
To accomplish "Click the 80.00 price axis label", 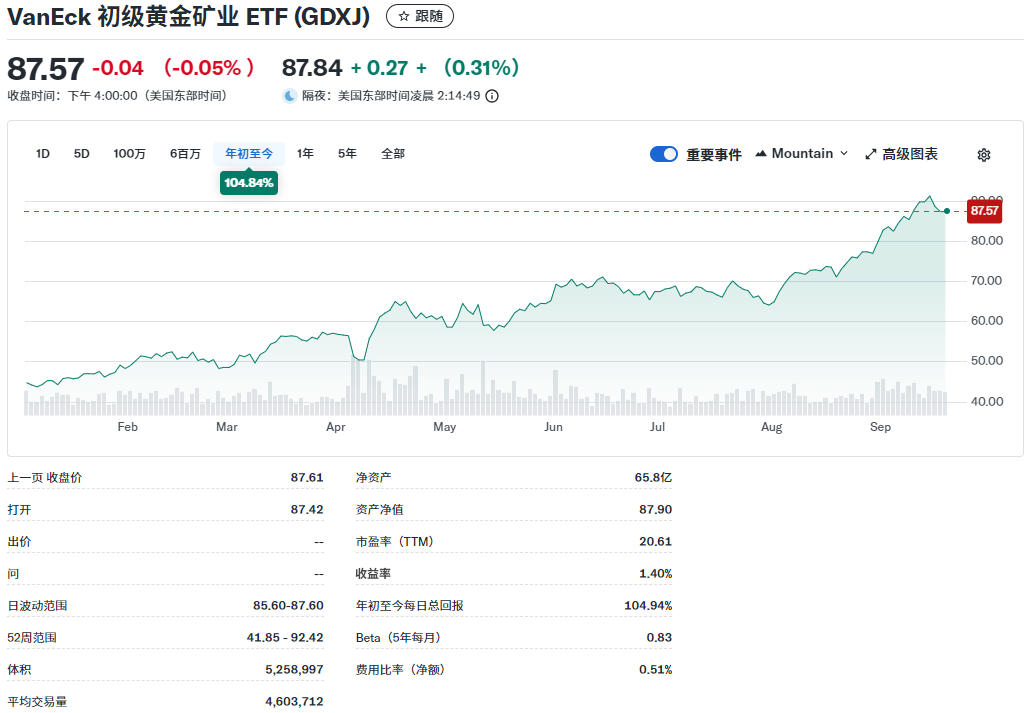I will (x=987, y=241).
